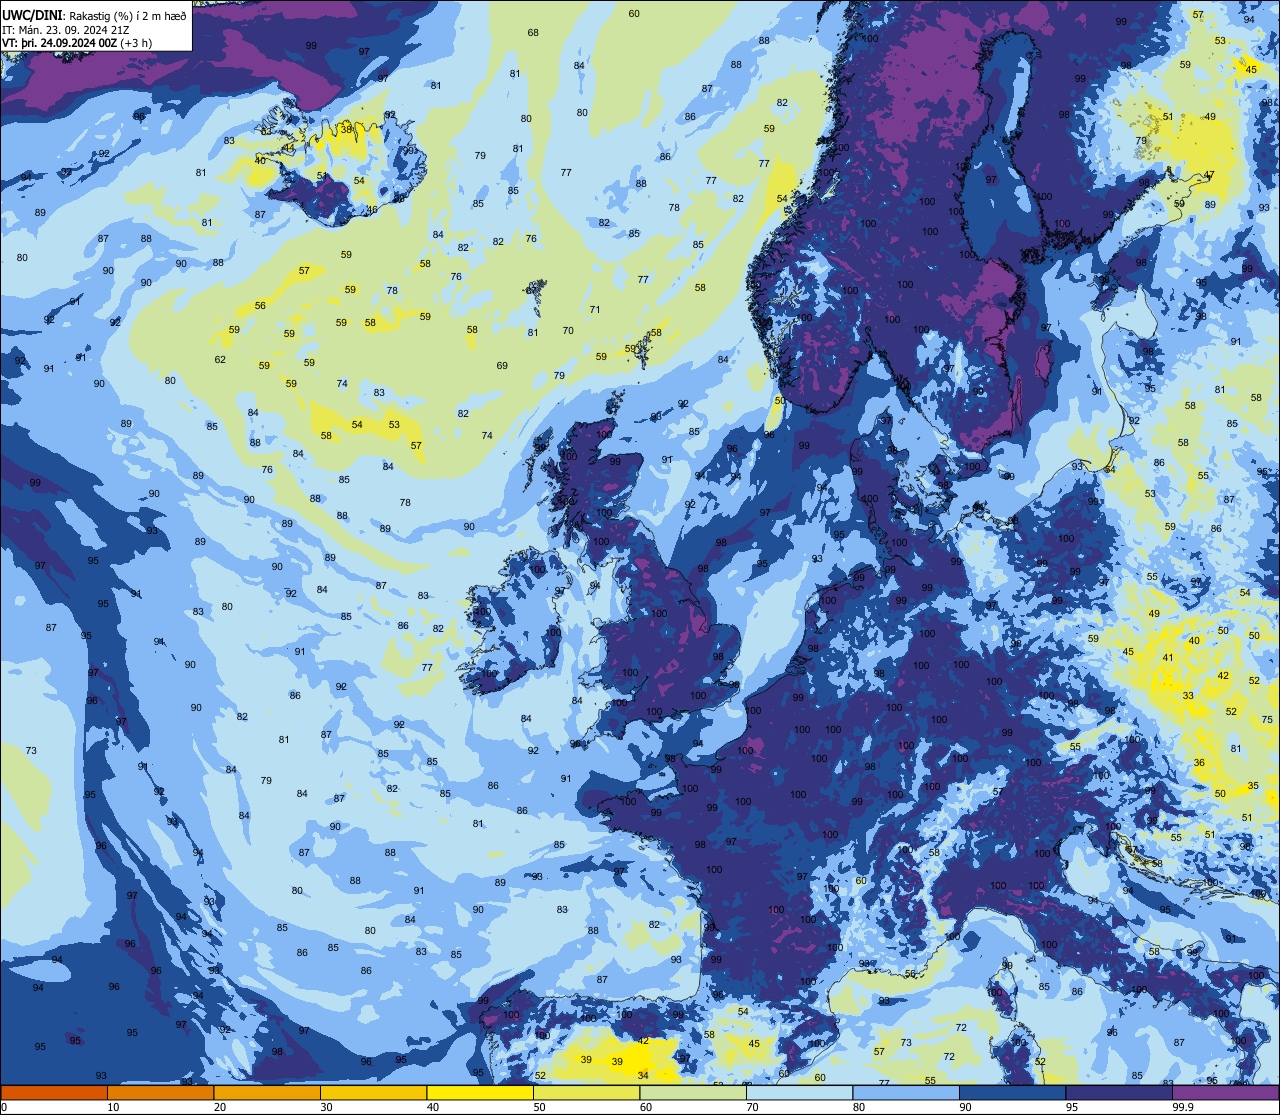Click the legend scale label 40

[433, 1107]
